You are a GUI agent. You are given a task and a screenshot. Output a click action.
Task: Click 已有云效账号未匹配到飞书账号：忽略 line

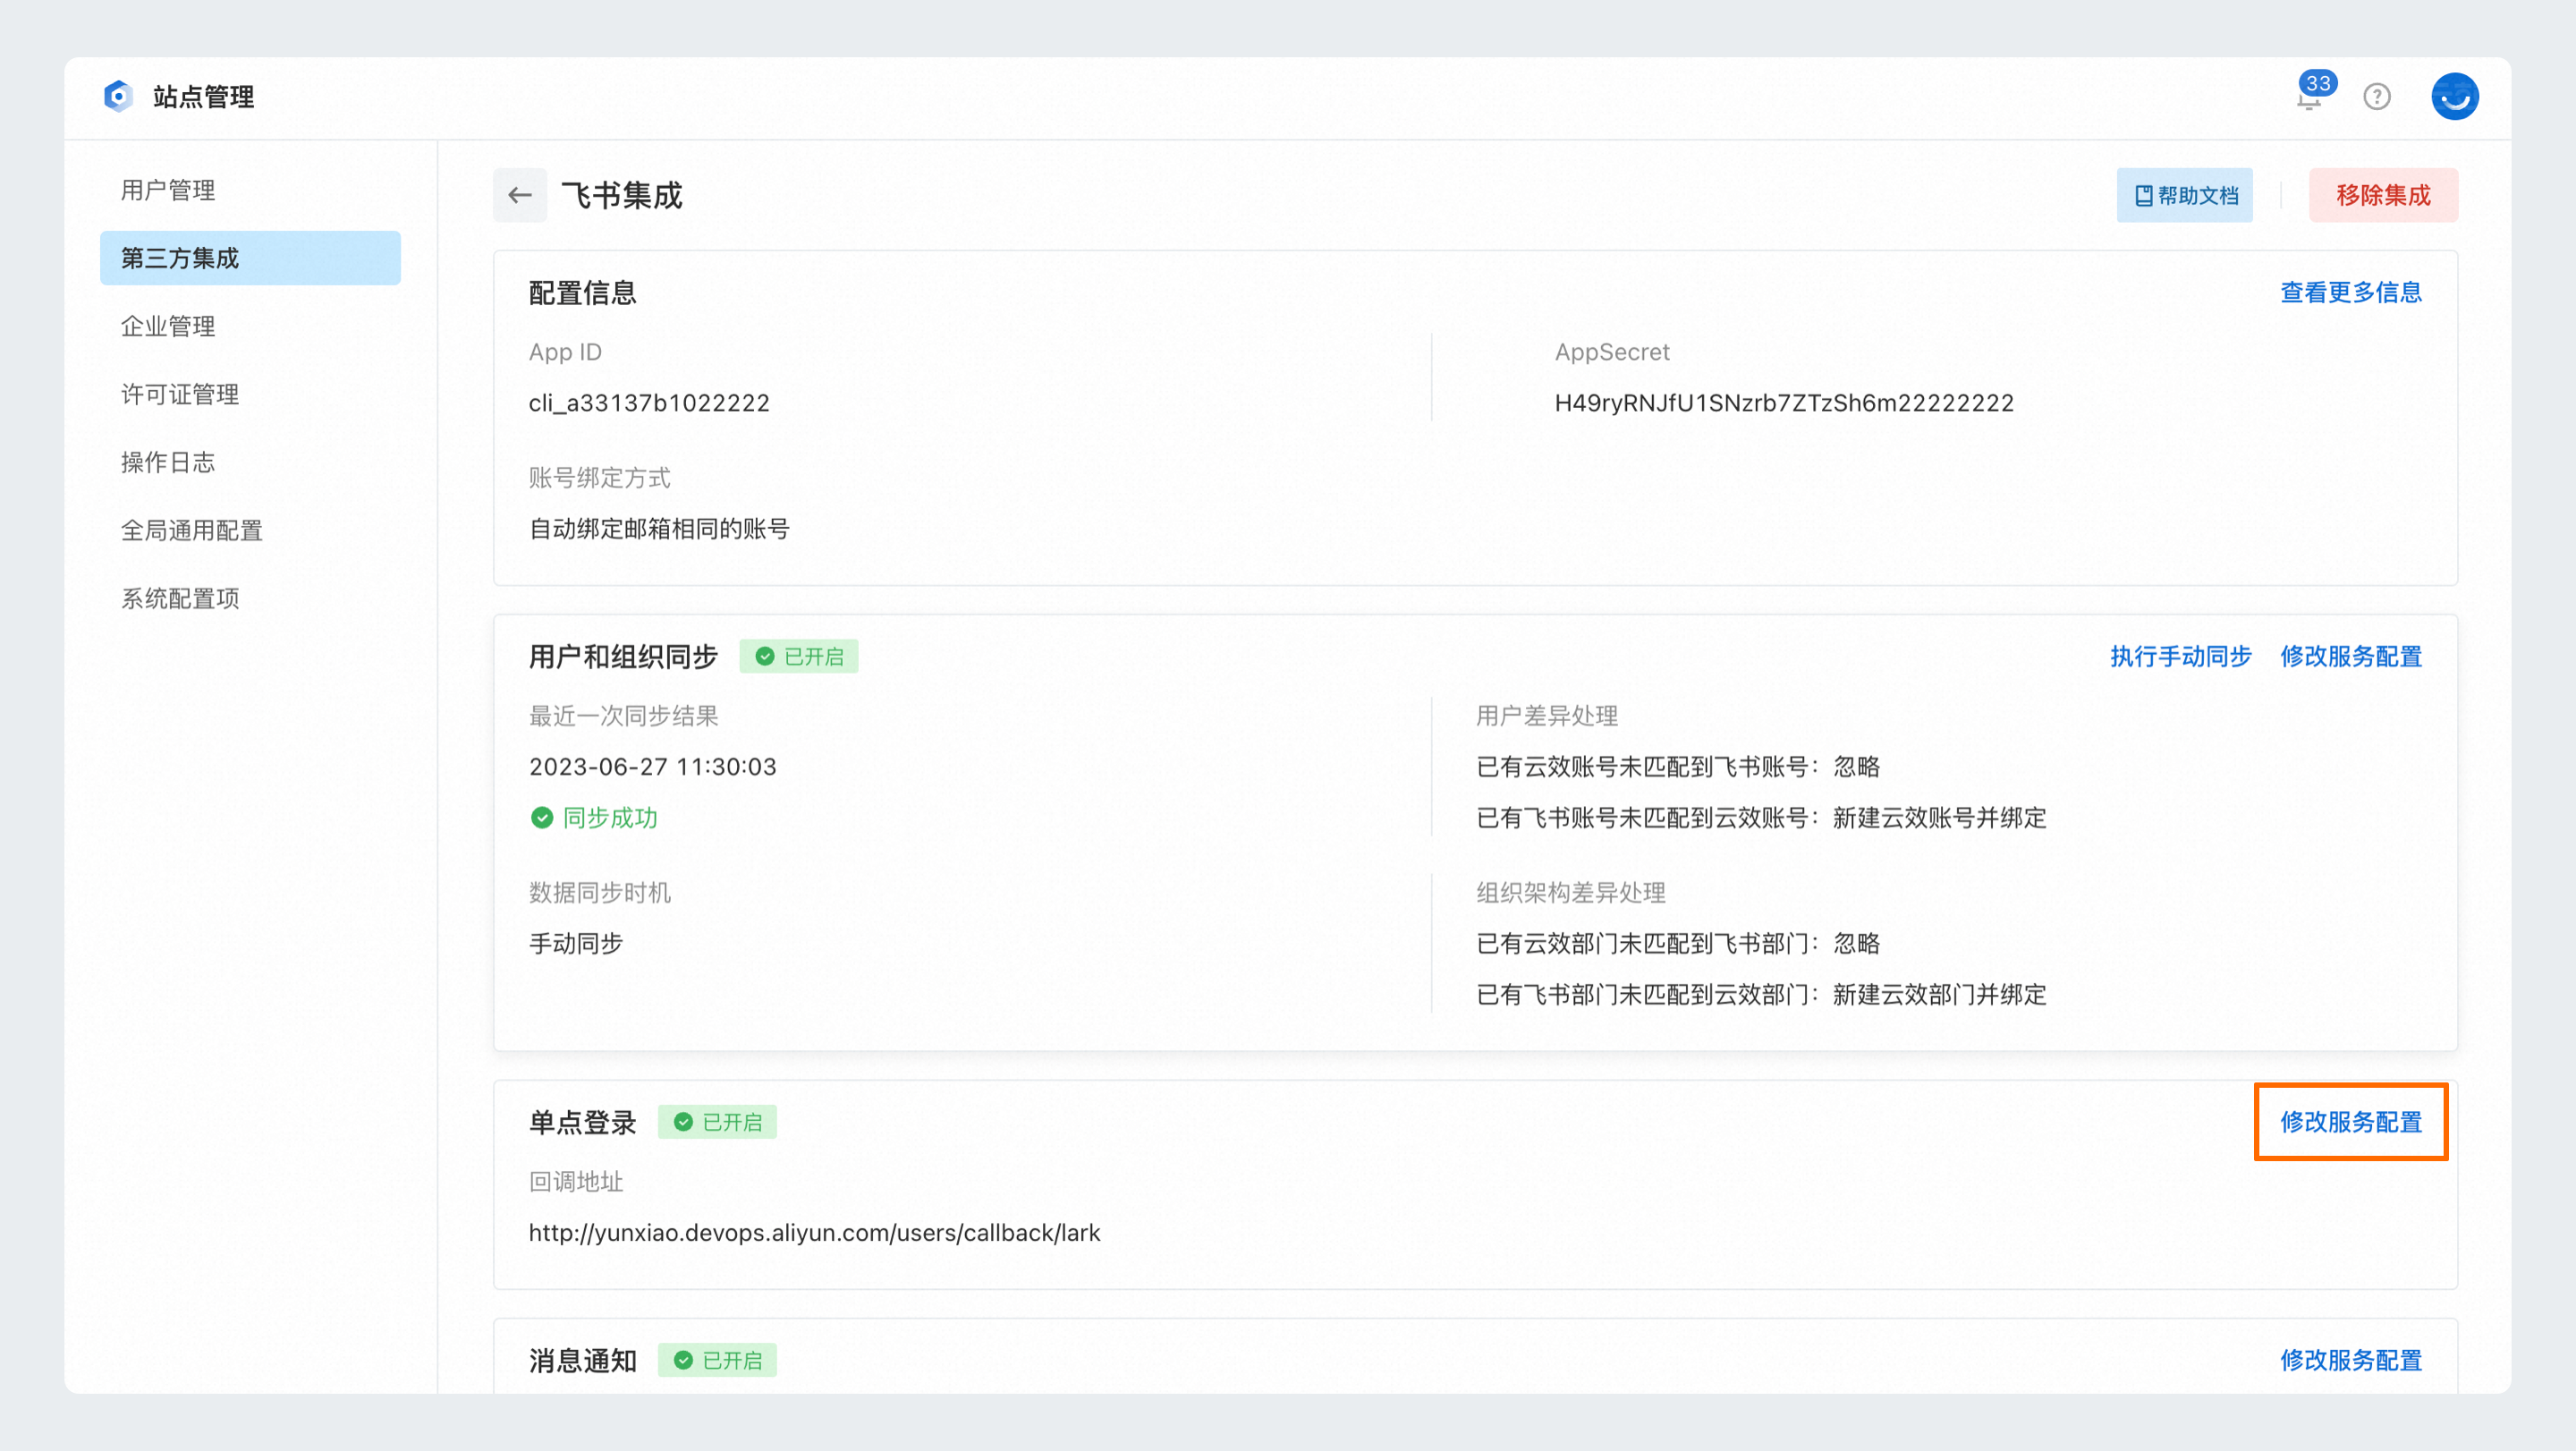pos(1678,767)
